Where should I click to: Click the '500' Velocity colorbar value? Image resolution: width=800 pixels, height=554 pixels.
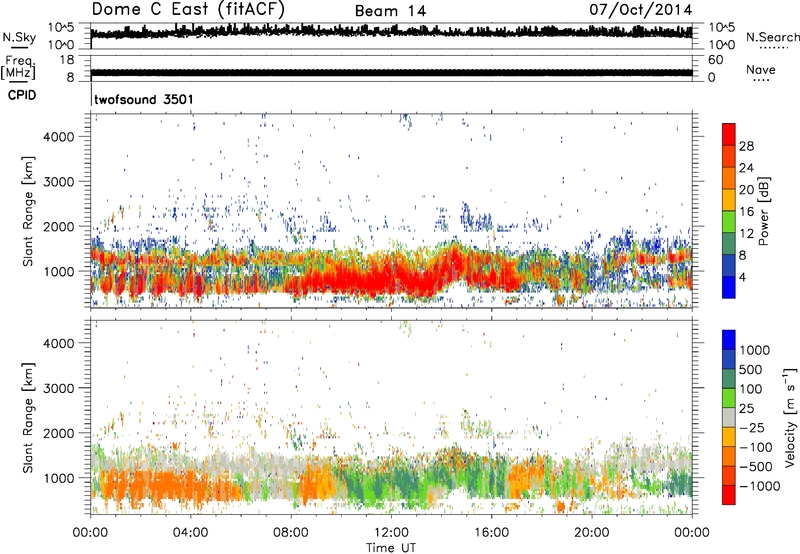click(752, 370)
